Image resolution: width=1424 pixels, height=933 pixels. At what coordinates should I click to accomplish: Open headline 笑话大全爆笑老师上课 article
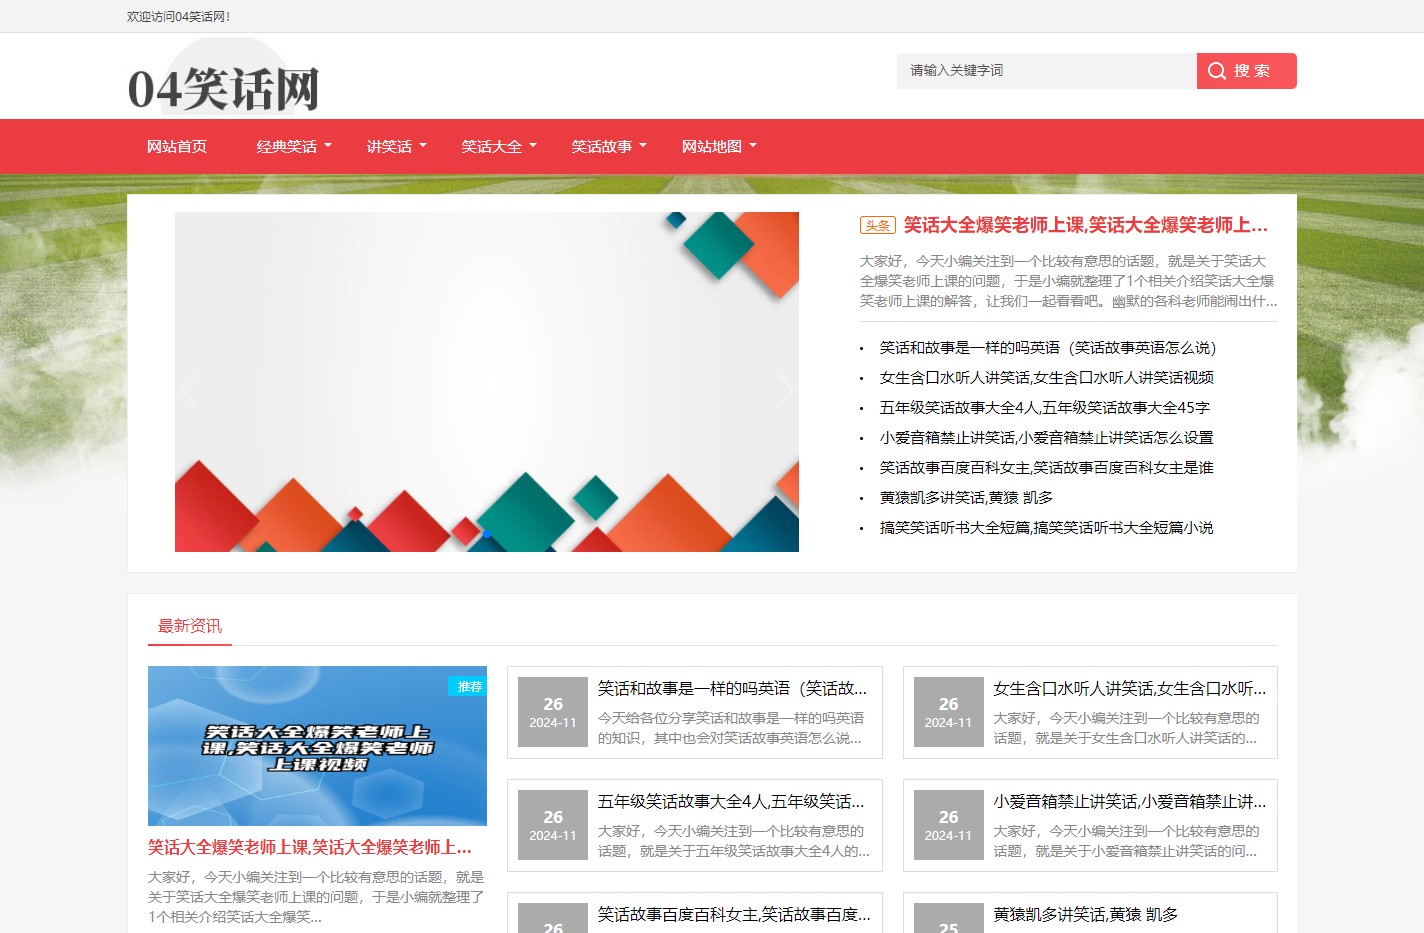click(x=1085, y=225)
